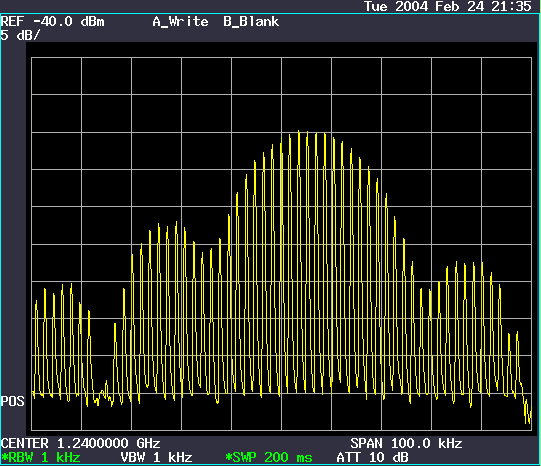Click the CENTER 1.2400000 GHz frequency readout
This screenshot has width=541, height=466.
(x=80, y=443)
